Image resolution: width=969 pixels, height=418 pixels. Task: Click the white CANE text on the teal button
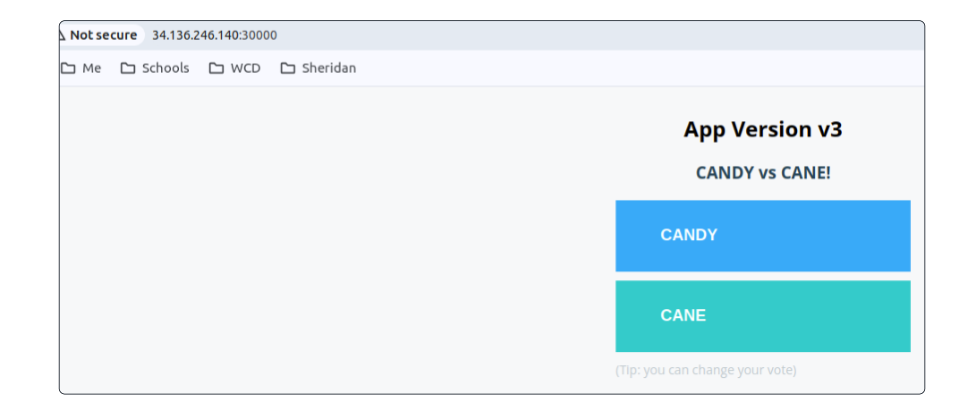683,316
